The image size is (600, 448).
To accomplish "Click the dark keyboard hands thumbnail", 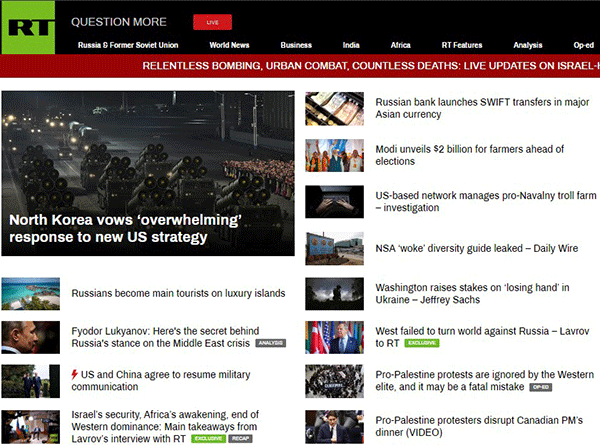I will (x=334, y=202).
